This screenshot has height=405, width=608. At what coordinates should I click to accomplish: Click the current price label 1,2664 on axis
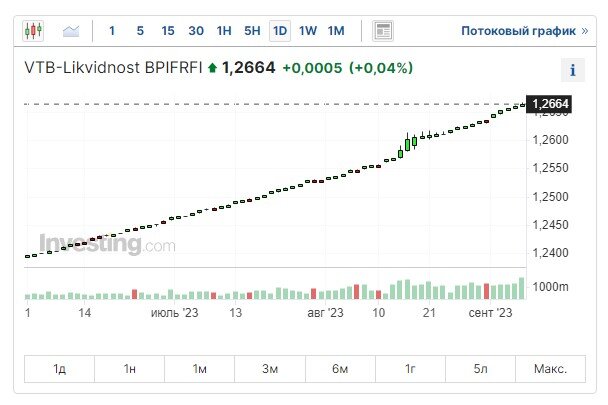pyautogui.click(x=549, y=104)
